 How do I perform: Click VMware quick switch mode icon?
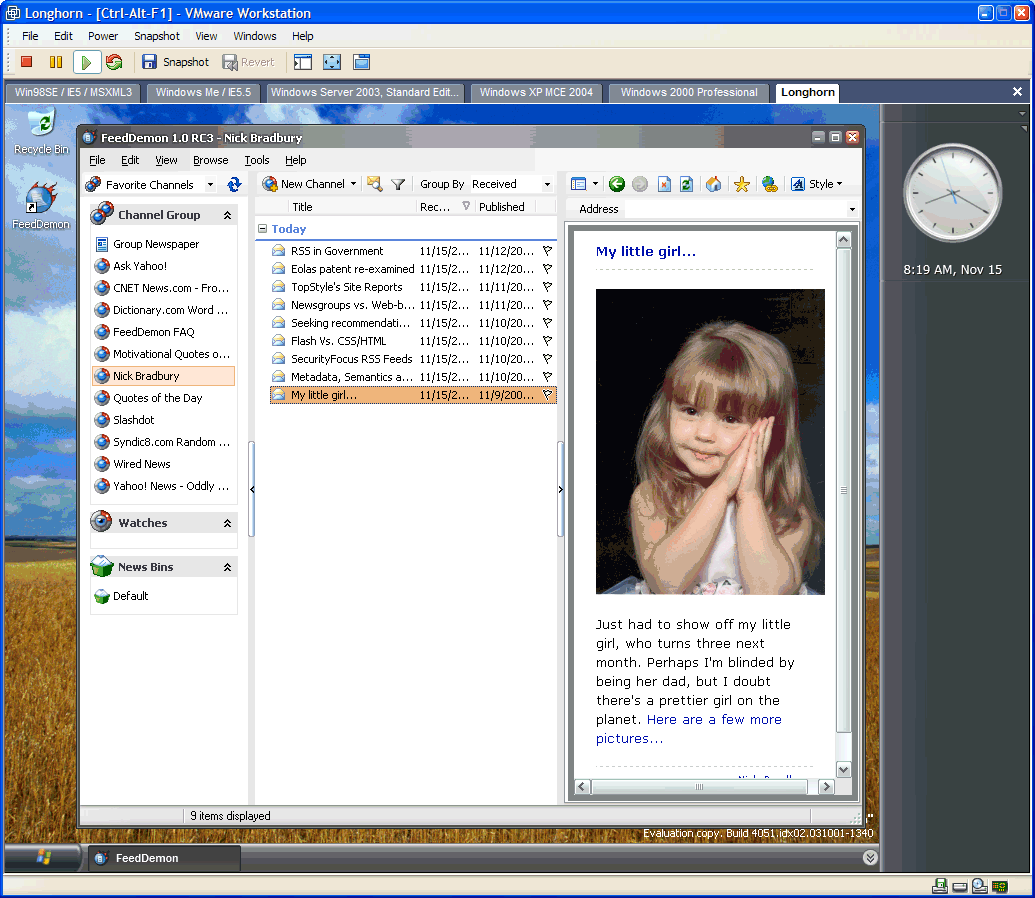362,62
